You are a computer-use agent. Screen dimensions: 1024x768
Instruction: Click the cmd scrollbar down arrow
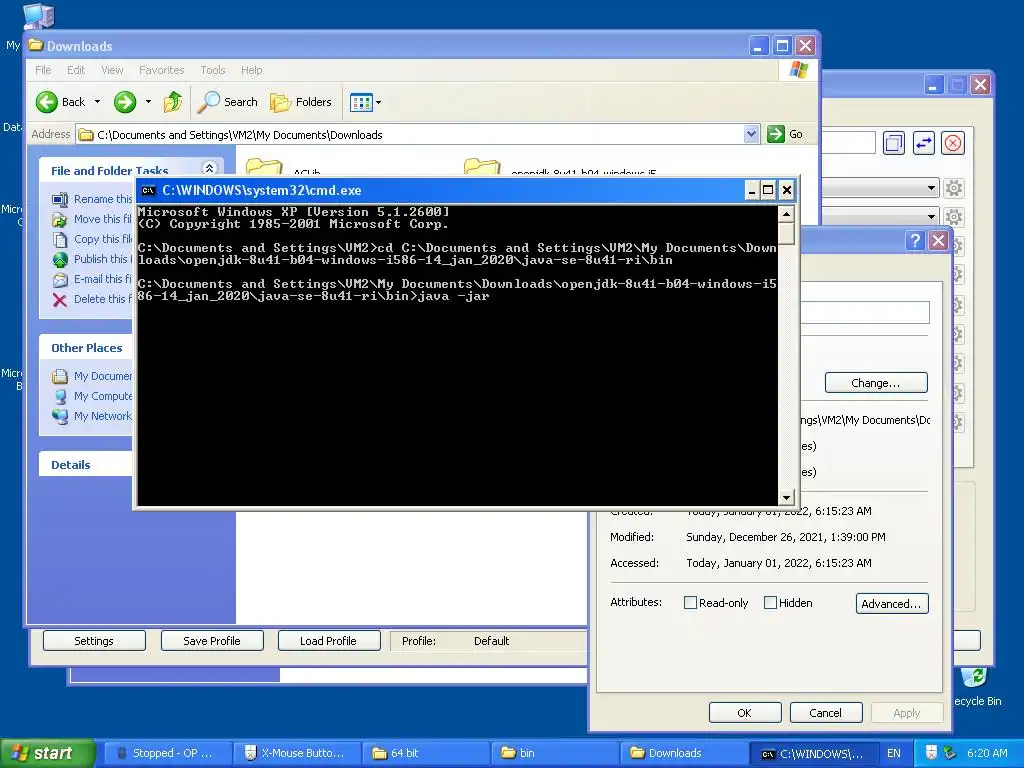pos(786,498)
